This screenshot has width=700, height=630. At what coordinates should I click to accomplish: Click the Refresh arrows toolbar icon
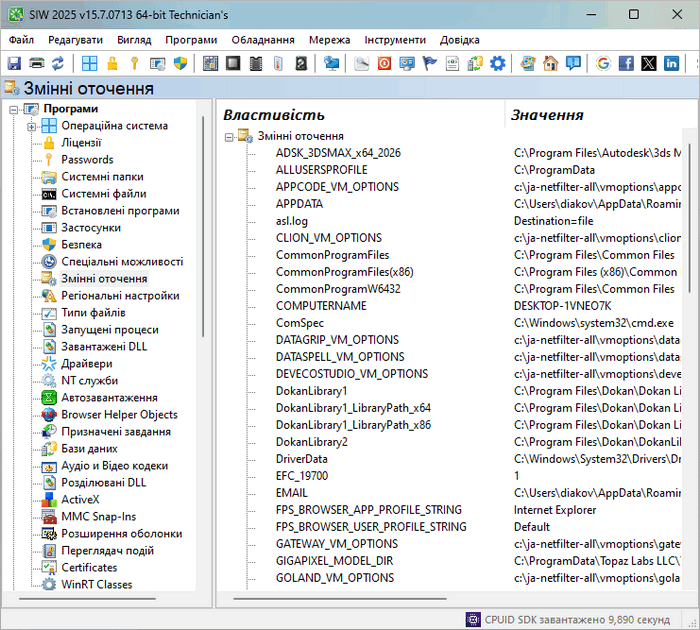(x=58, y=63)
